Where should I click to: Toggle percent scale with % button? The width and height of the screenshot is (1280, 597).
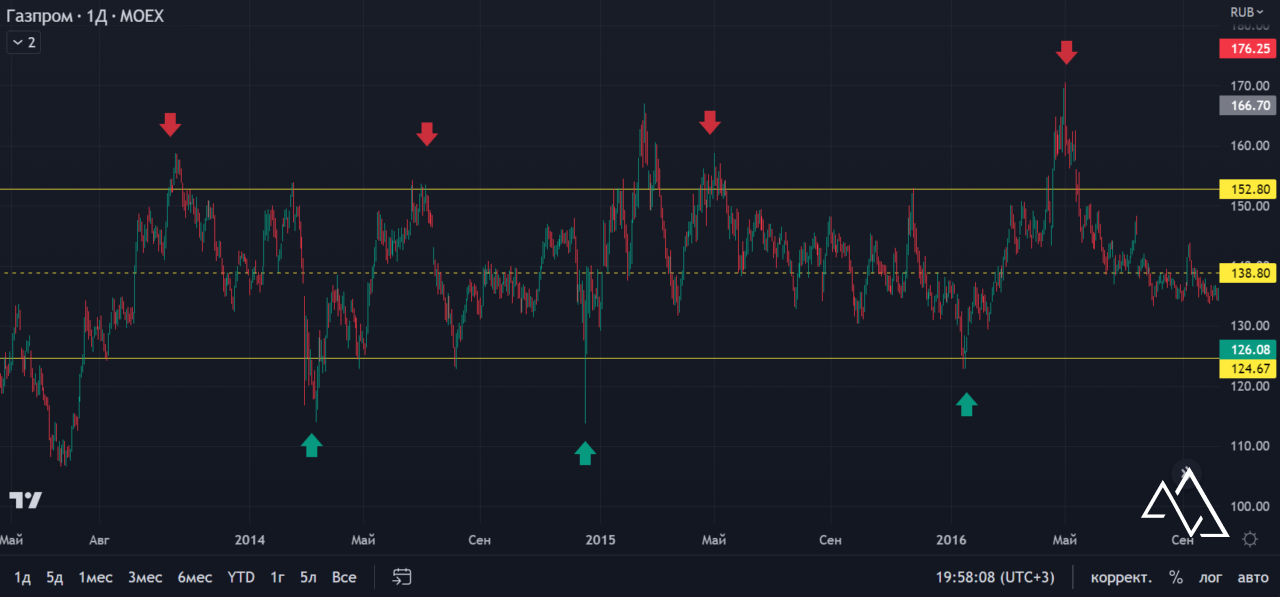(1176, 577)
